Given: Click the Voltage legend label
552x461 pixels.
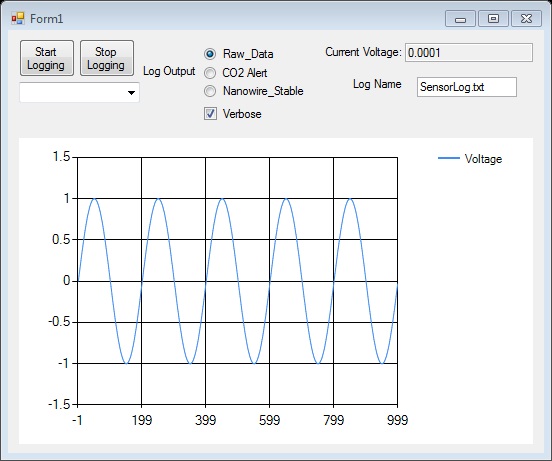Looking at the screenshot, I should [483, 159].
